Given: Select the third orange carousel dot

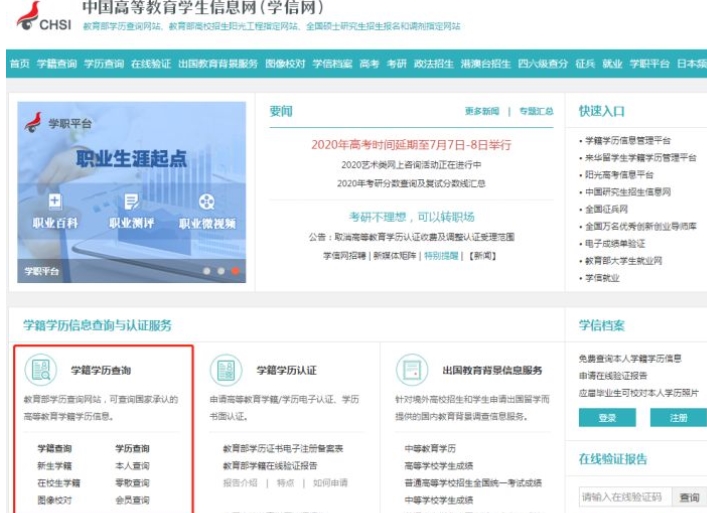Looking at the screenshot, I should [x=235, y=271].
